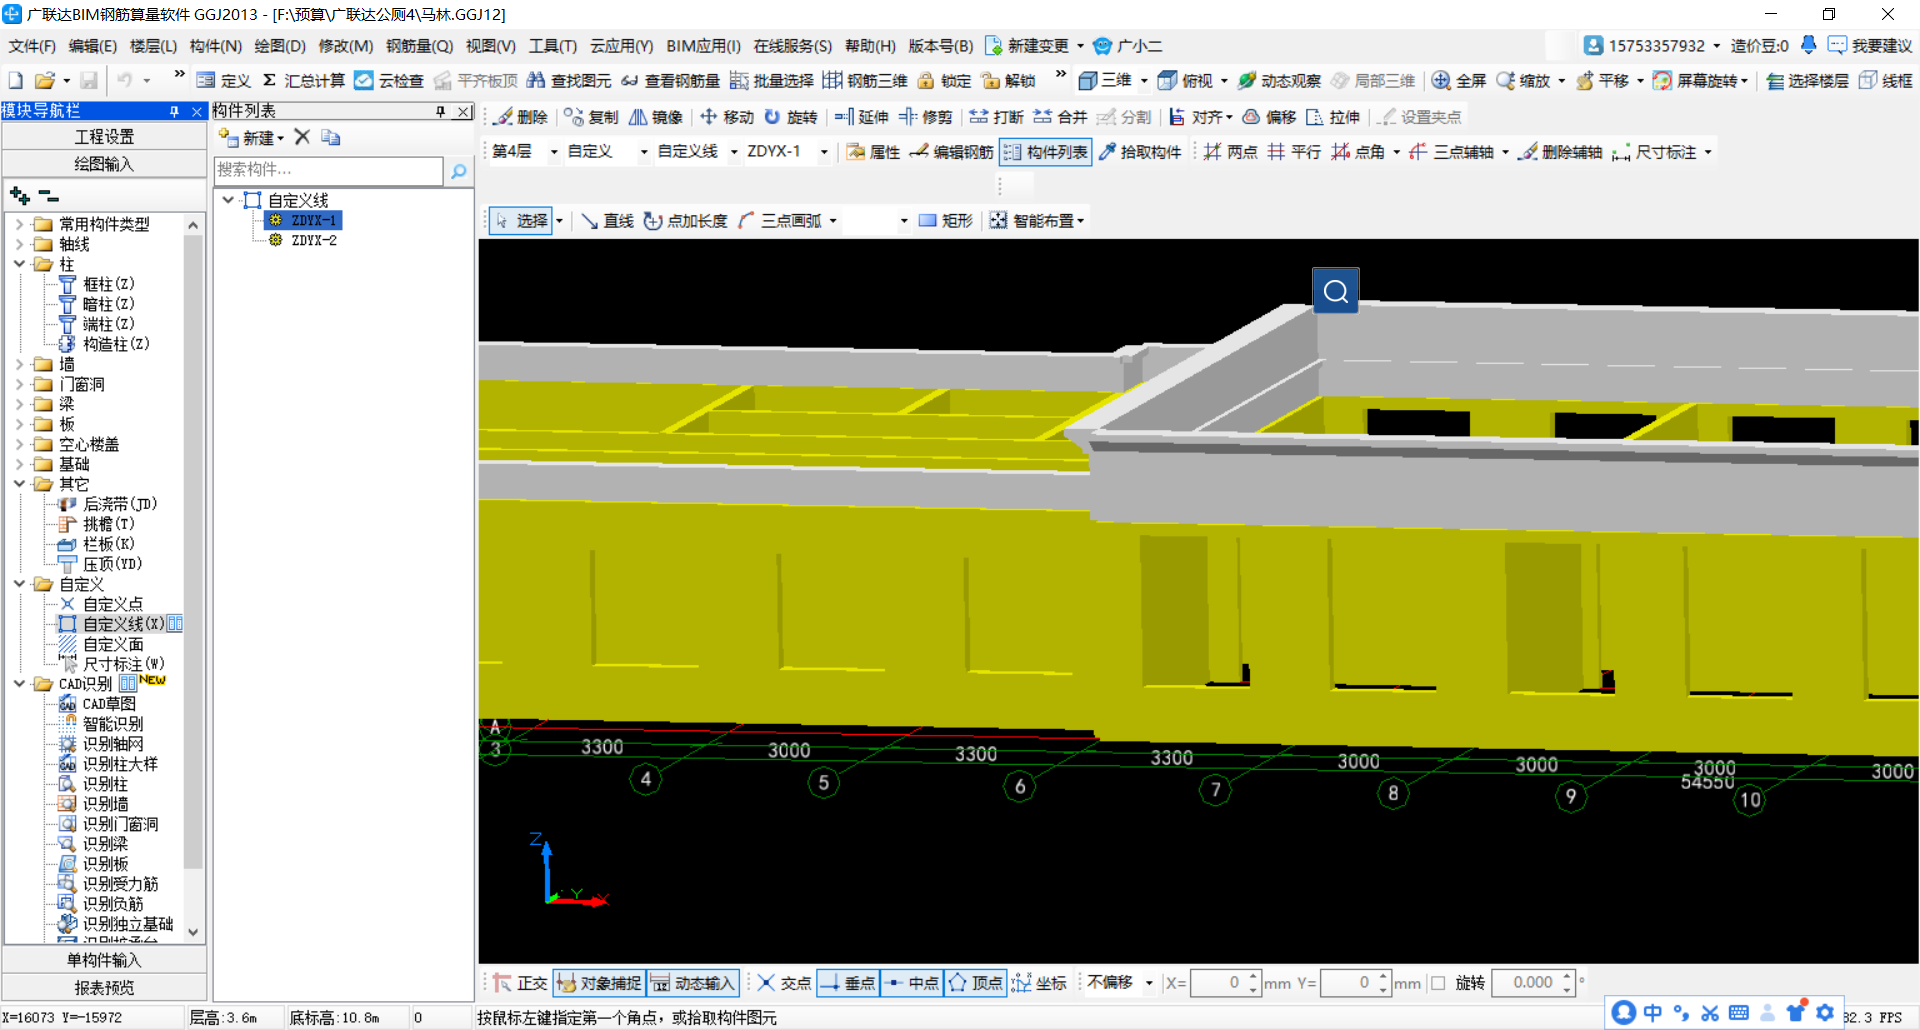
Task: Open the 构件(N) menu
Action: point(216,46)
